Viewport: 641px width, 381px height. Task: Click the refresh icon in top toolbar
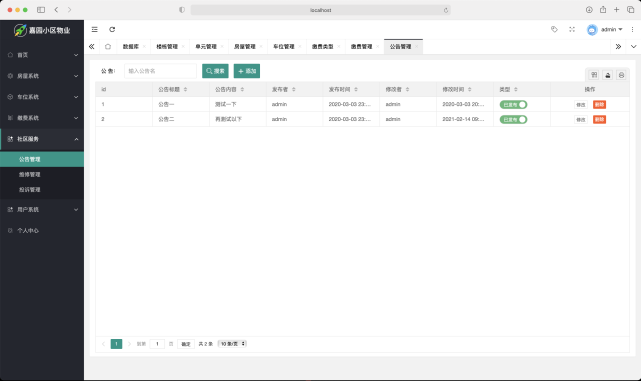pos(112,29)
